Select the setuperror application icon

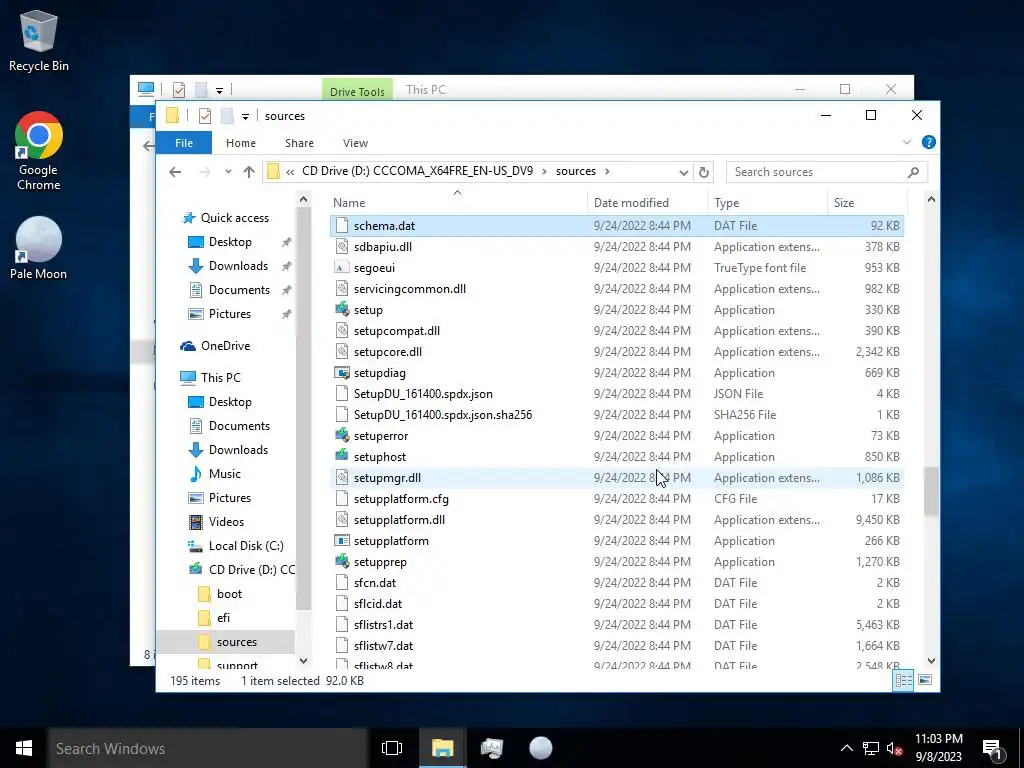click(x=342, y=436)
